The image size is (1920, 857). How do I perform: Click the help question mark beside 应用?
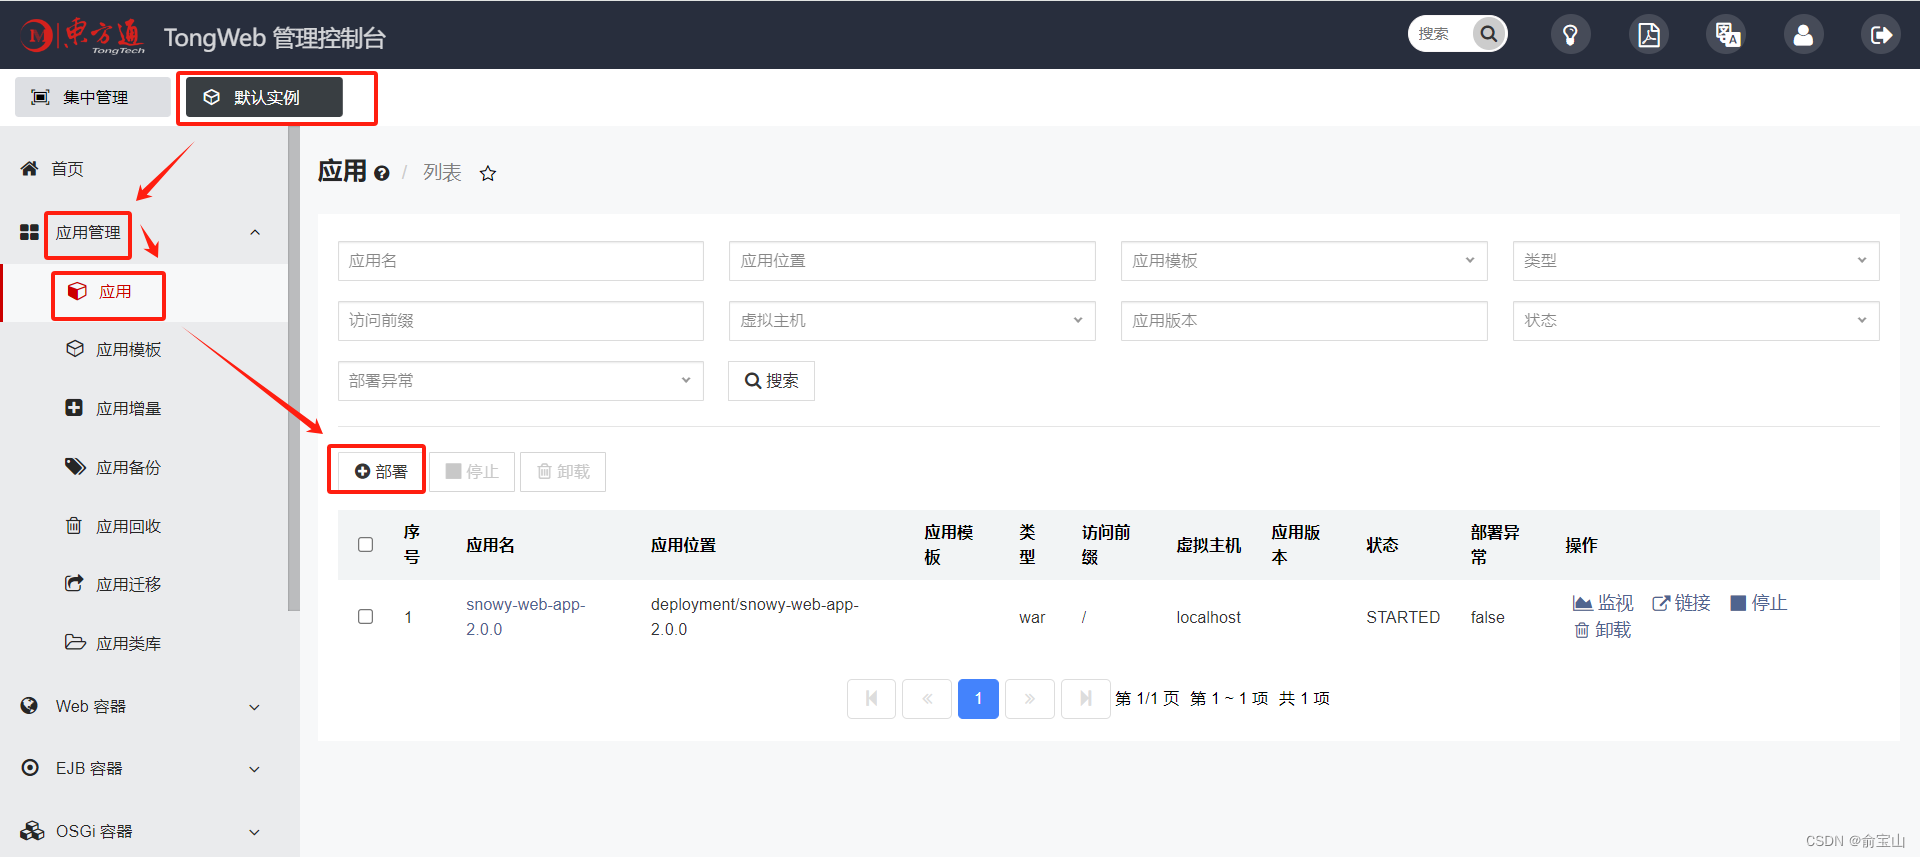(x=381, y=173)
